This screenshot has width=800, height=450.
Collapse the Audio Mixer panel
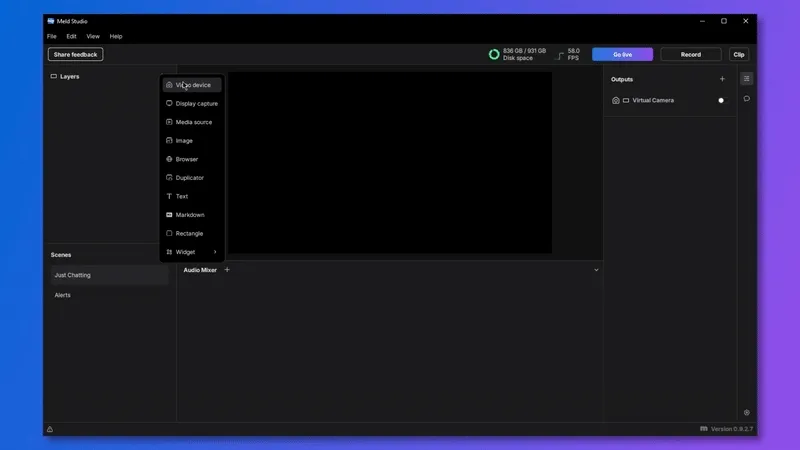coord(596,270)
